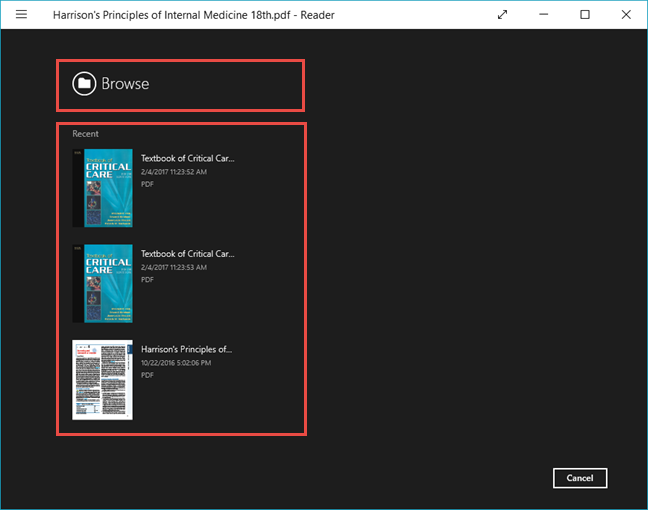The width and height of the screenshot is (648, 510).
Task: Select 'Textbook of Critical Car...' title above 11:23:53 AM
Action: click(x=188, y=254)
